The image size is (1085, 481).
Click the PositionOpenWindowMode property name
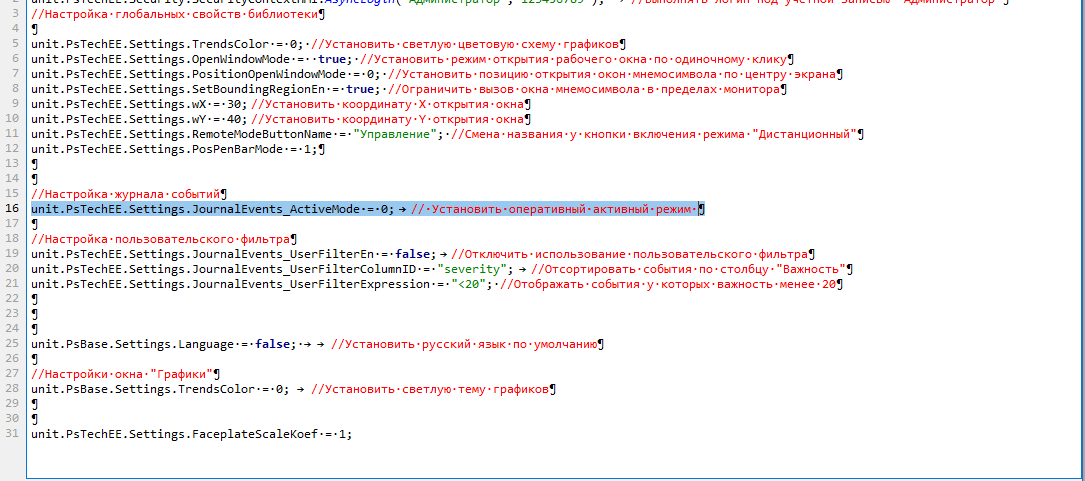coord(266,74)
